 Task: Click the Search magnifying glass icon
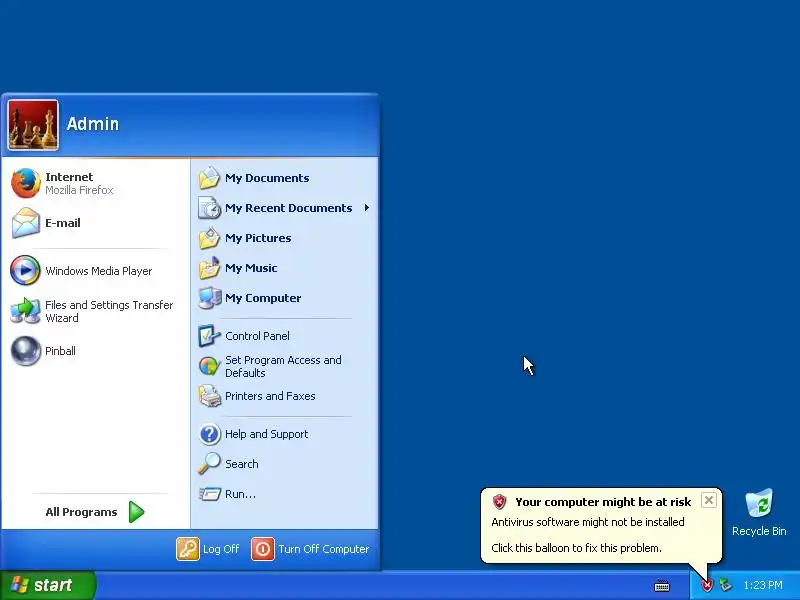pos(209,464)
